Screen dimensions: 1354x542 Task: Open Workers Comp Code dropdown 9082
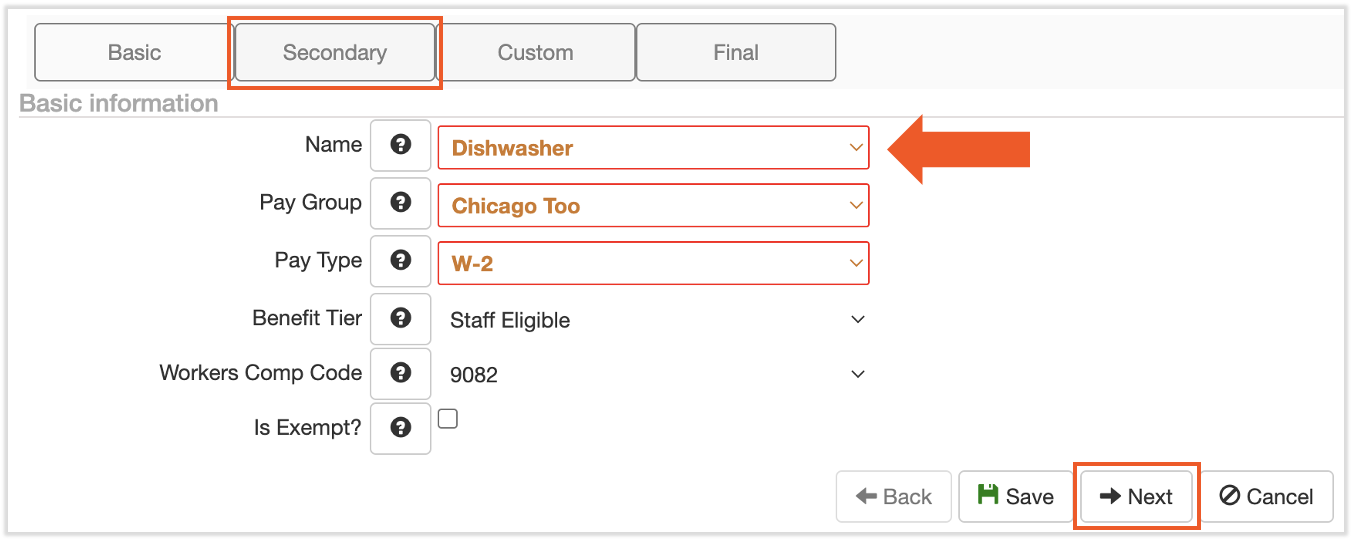pos(653,375)
